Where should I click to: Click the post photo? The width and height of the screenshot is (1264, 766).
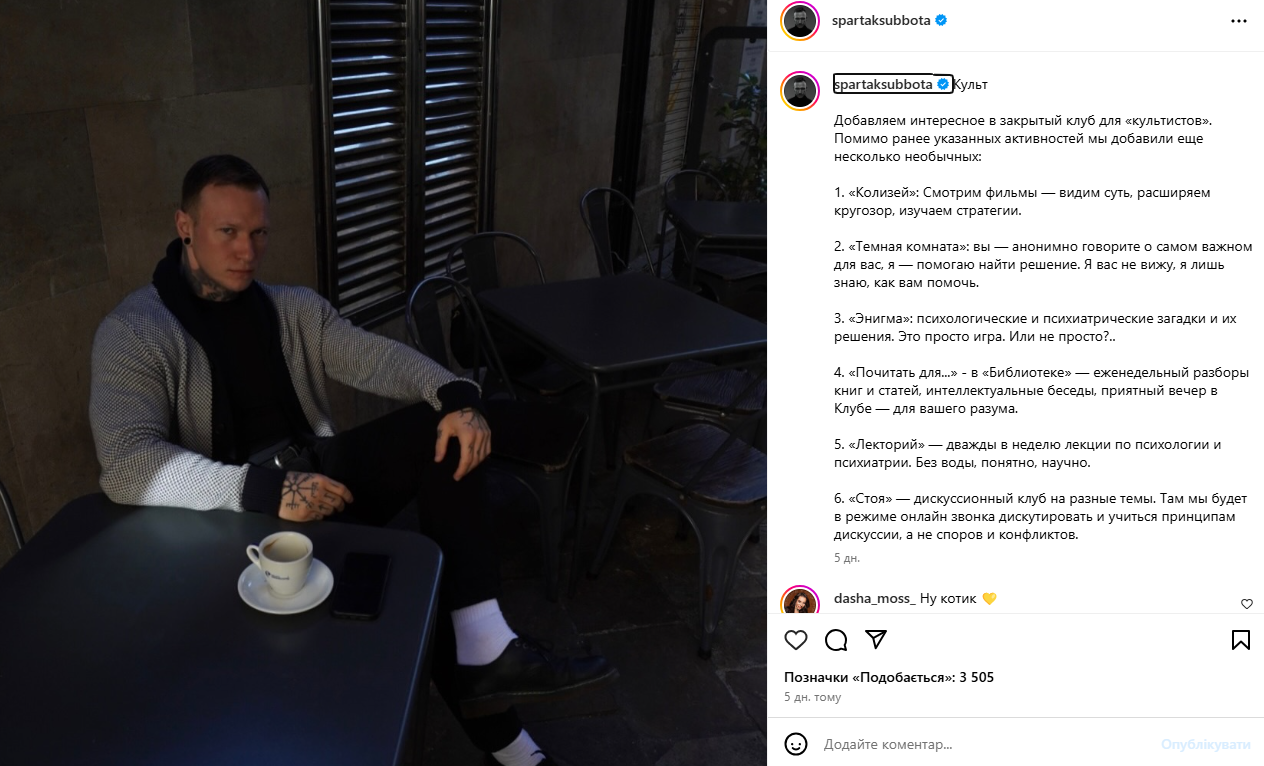point(384,383)
